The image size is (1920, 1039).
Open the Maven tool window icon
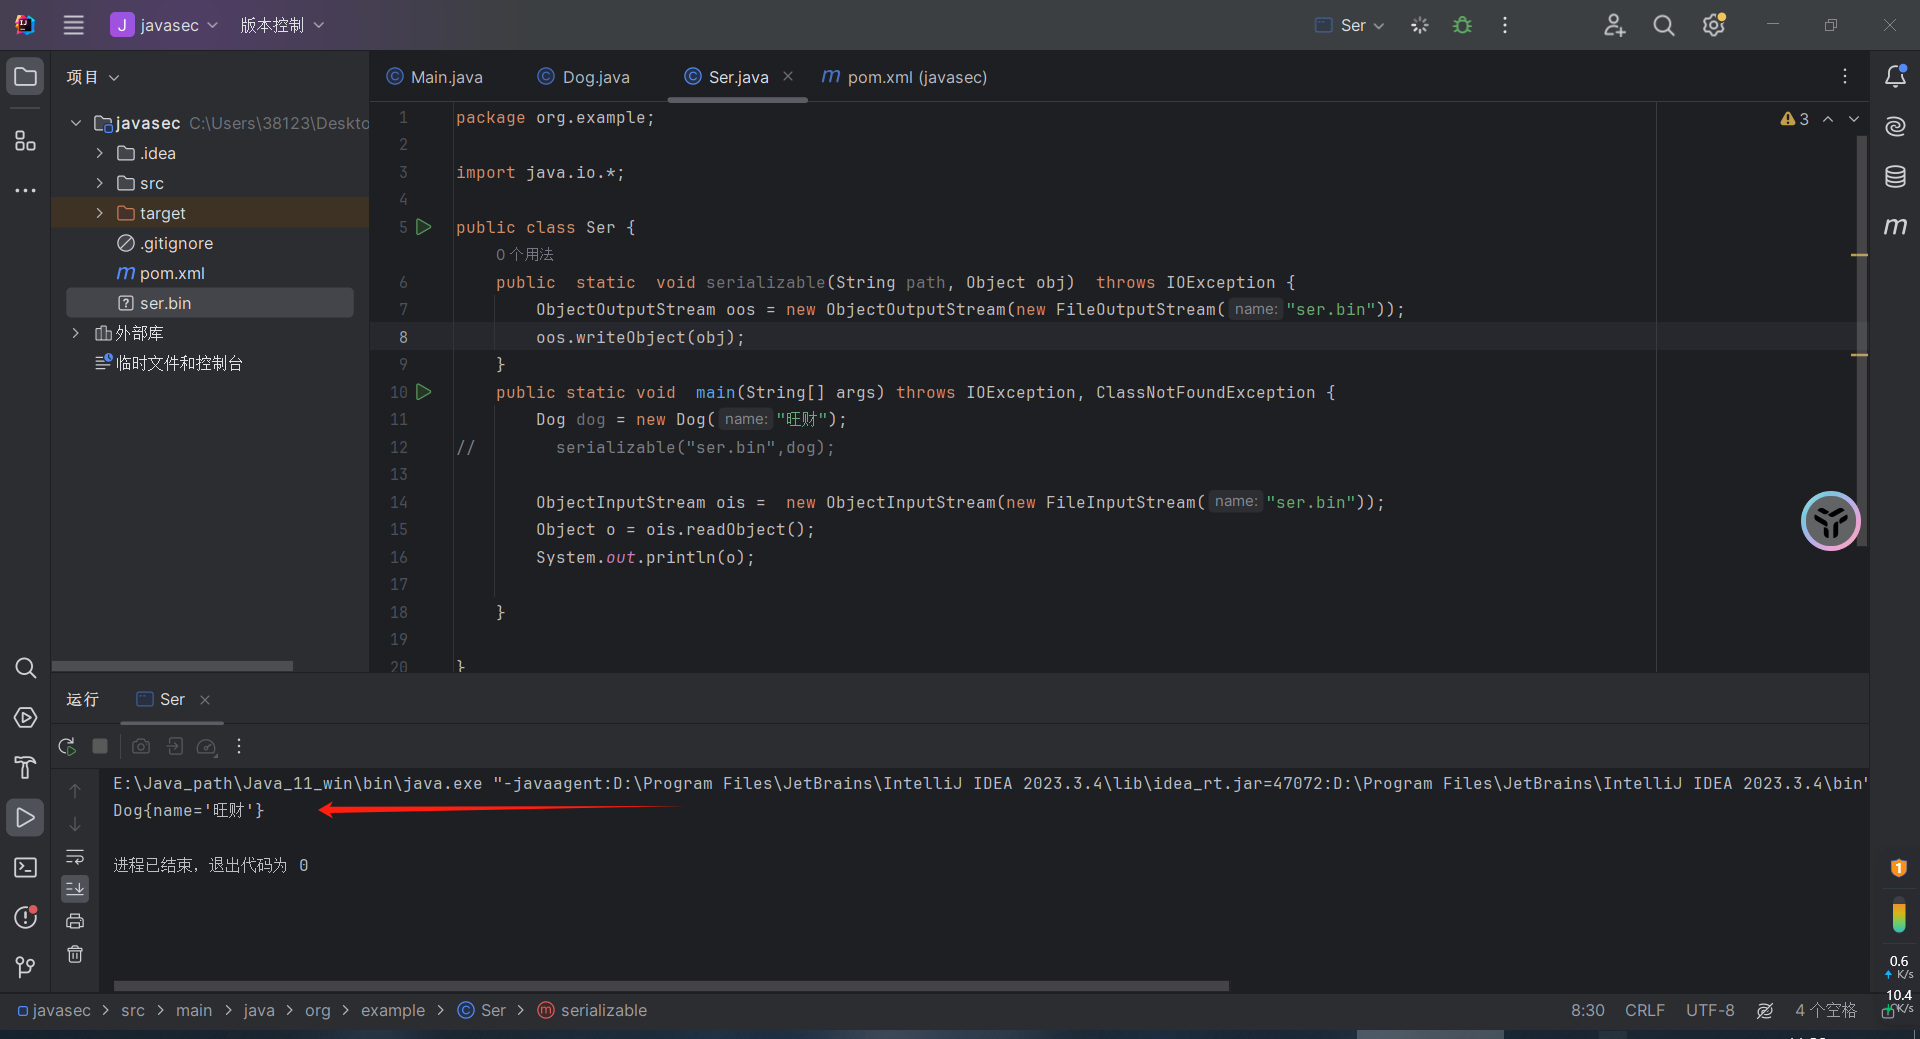pos(1895,227)
